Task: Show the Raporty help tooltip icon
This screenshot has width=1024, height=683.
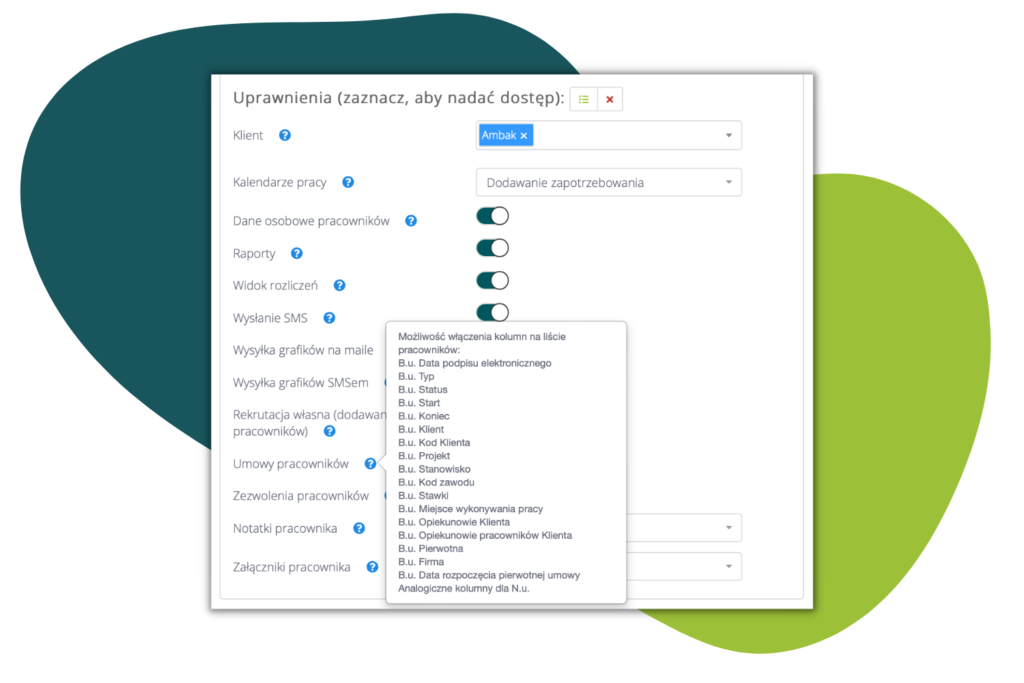Action: click(x=297, y=254)
